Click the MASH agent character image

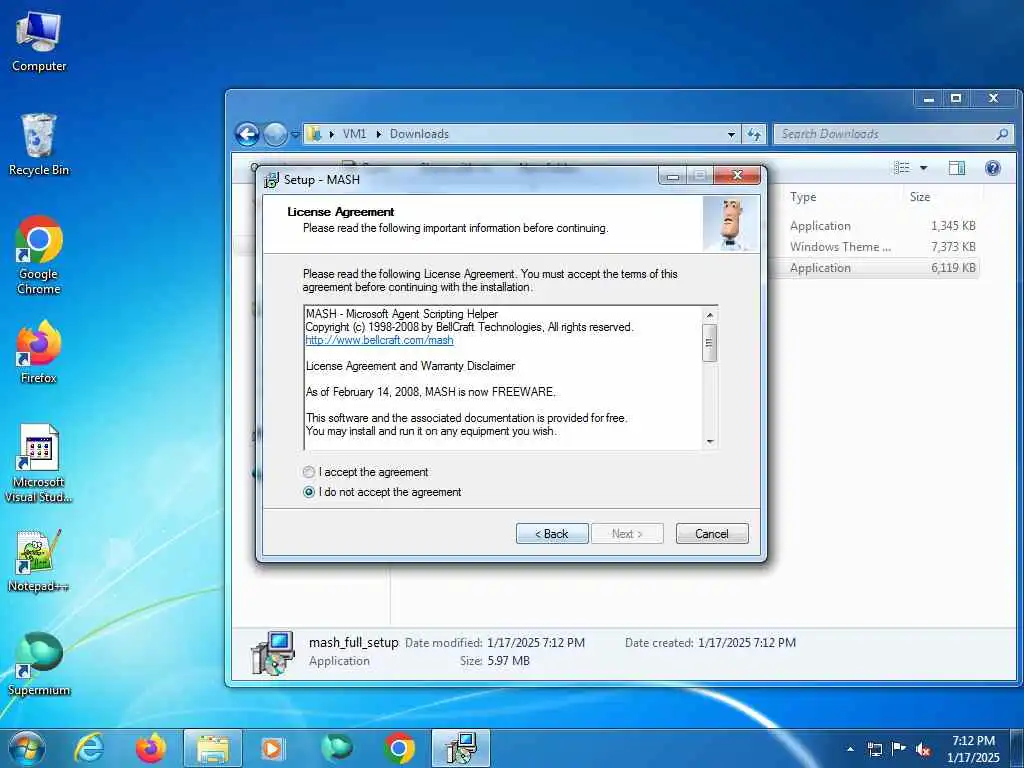(731, 224)
